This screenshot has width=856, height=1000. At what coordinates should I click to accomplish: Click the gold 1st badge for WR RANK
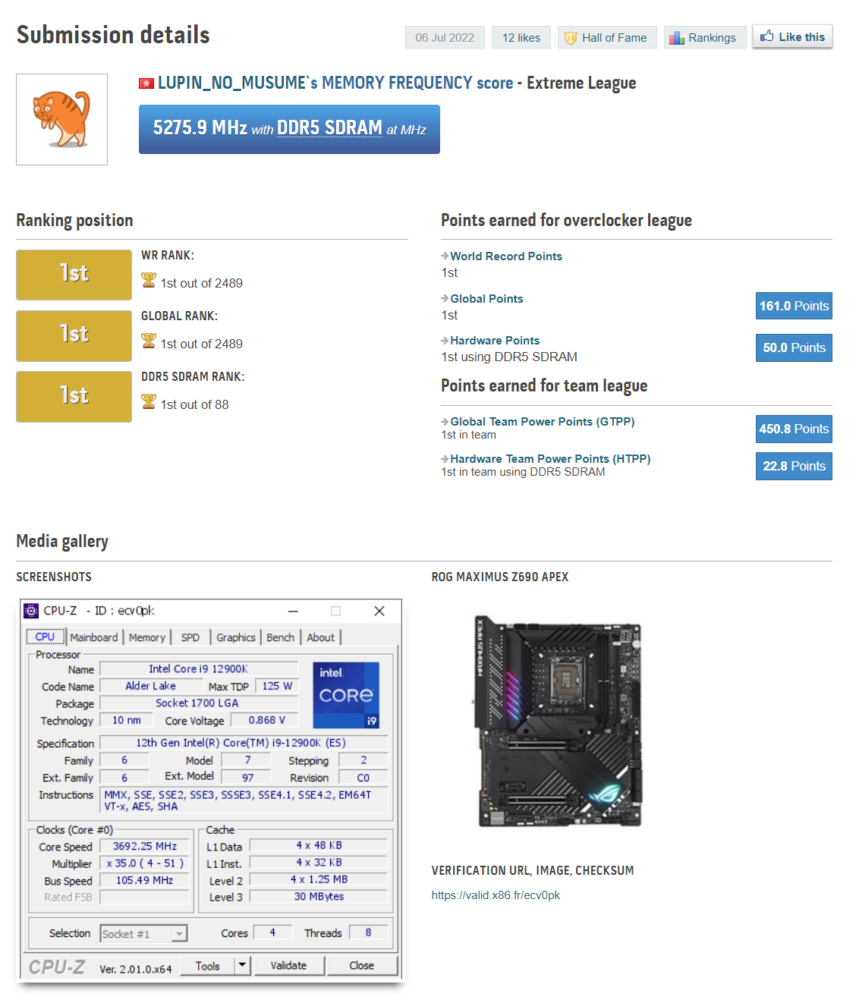(x=74, y=274)
